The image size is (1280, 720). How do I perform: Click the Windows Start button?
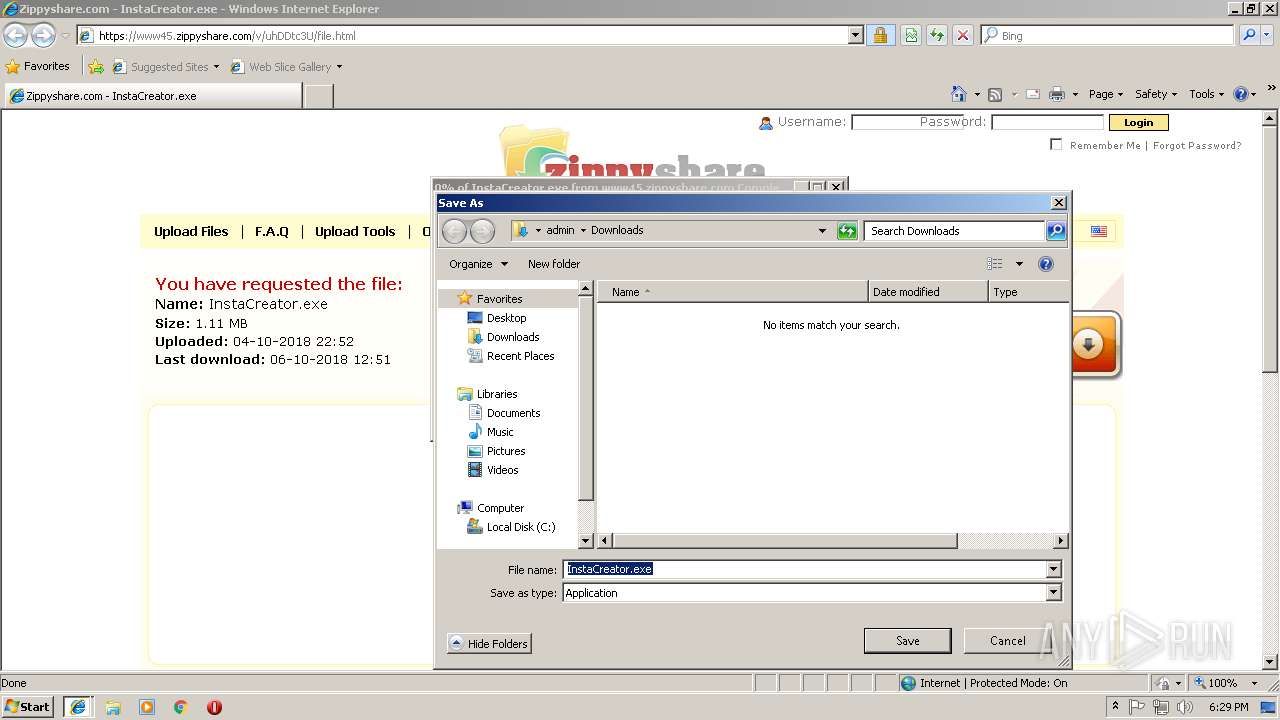tap(28, 707)
